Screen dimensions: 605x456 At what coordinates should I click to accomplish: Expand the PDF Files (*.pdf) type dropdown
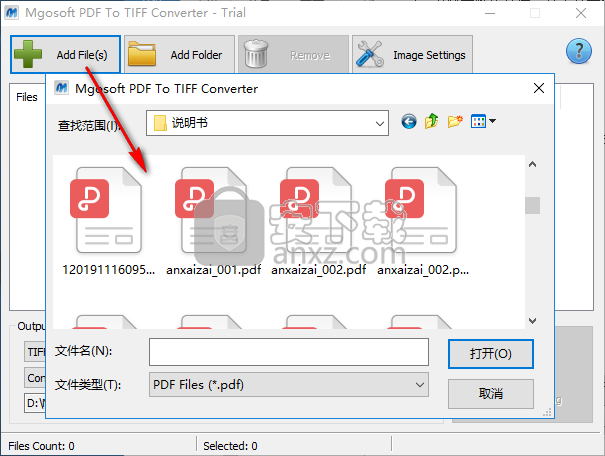point(419,385)
